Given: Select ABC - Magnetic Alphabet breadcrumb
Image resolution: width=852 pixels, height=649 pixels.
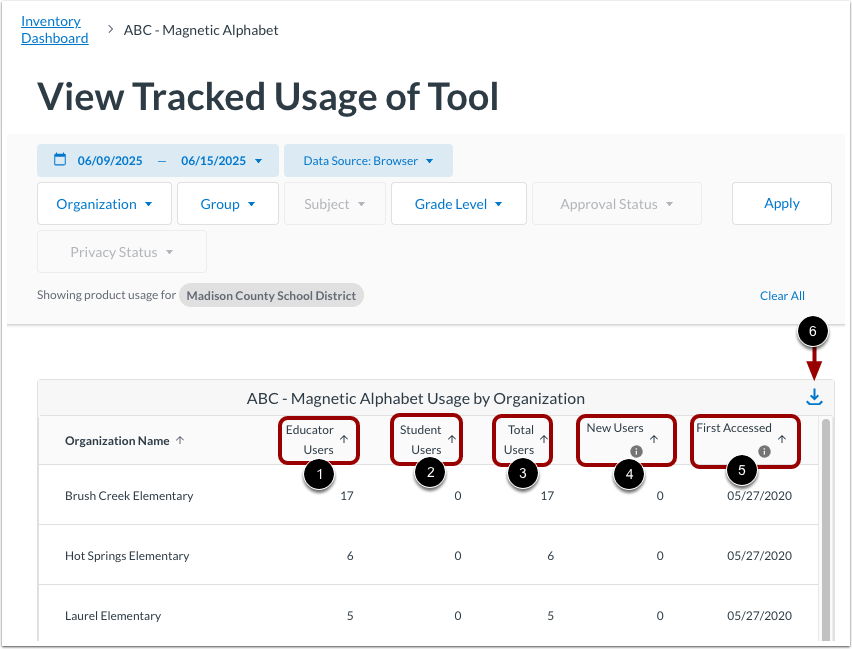Looking at the screenshot, I should coord(200,30).
